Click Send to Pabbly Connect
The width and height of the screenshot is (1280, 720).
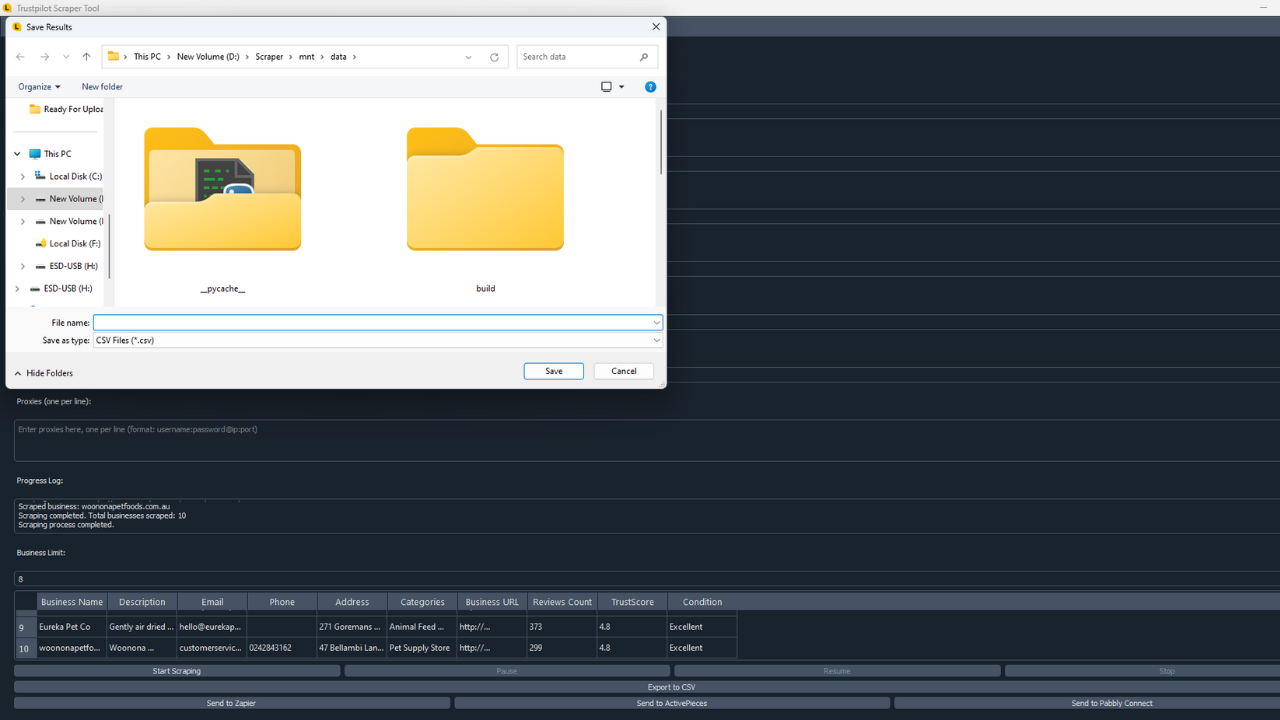(1111, 703)
